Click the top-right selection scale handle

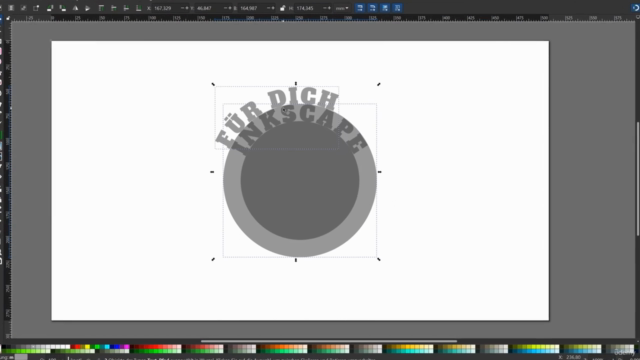pos(379,84)
